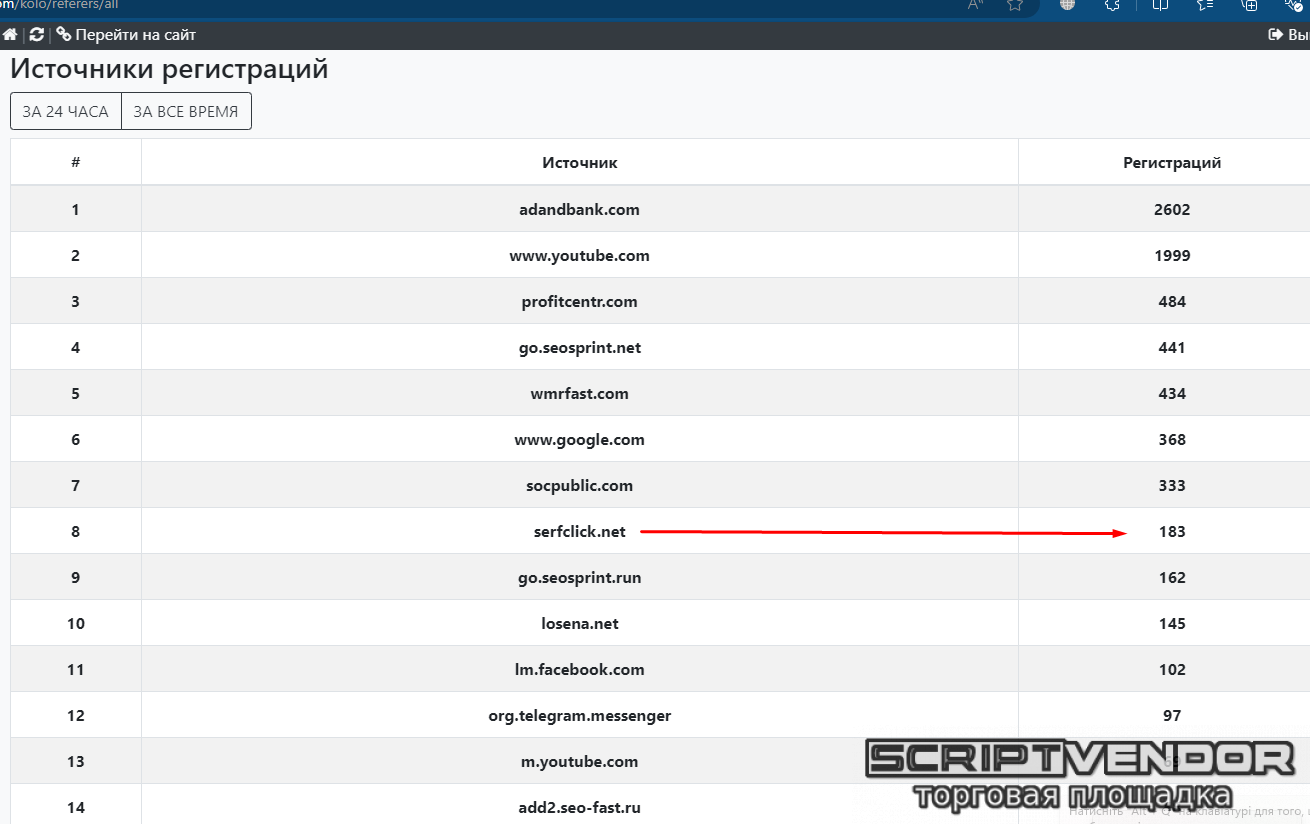Switch to the ЗА ВСЕ ВРЕМЯ tab

pyautogui.click(x=186, y=112)
